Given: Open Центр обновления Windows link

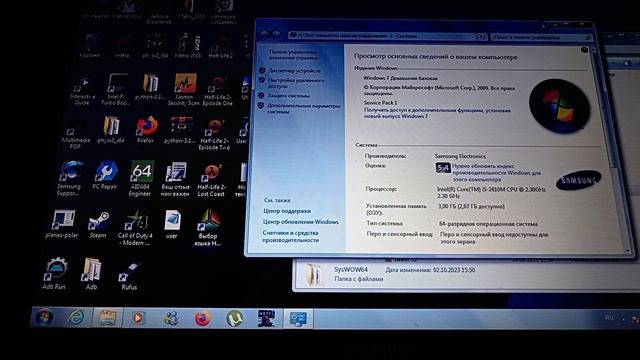Looking at the screenshot, I should pyautogui.click(x=301, y=222).
